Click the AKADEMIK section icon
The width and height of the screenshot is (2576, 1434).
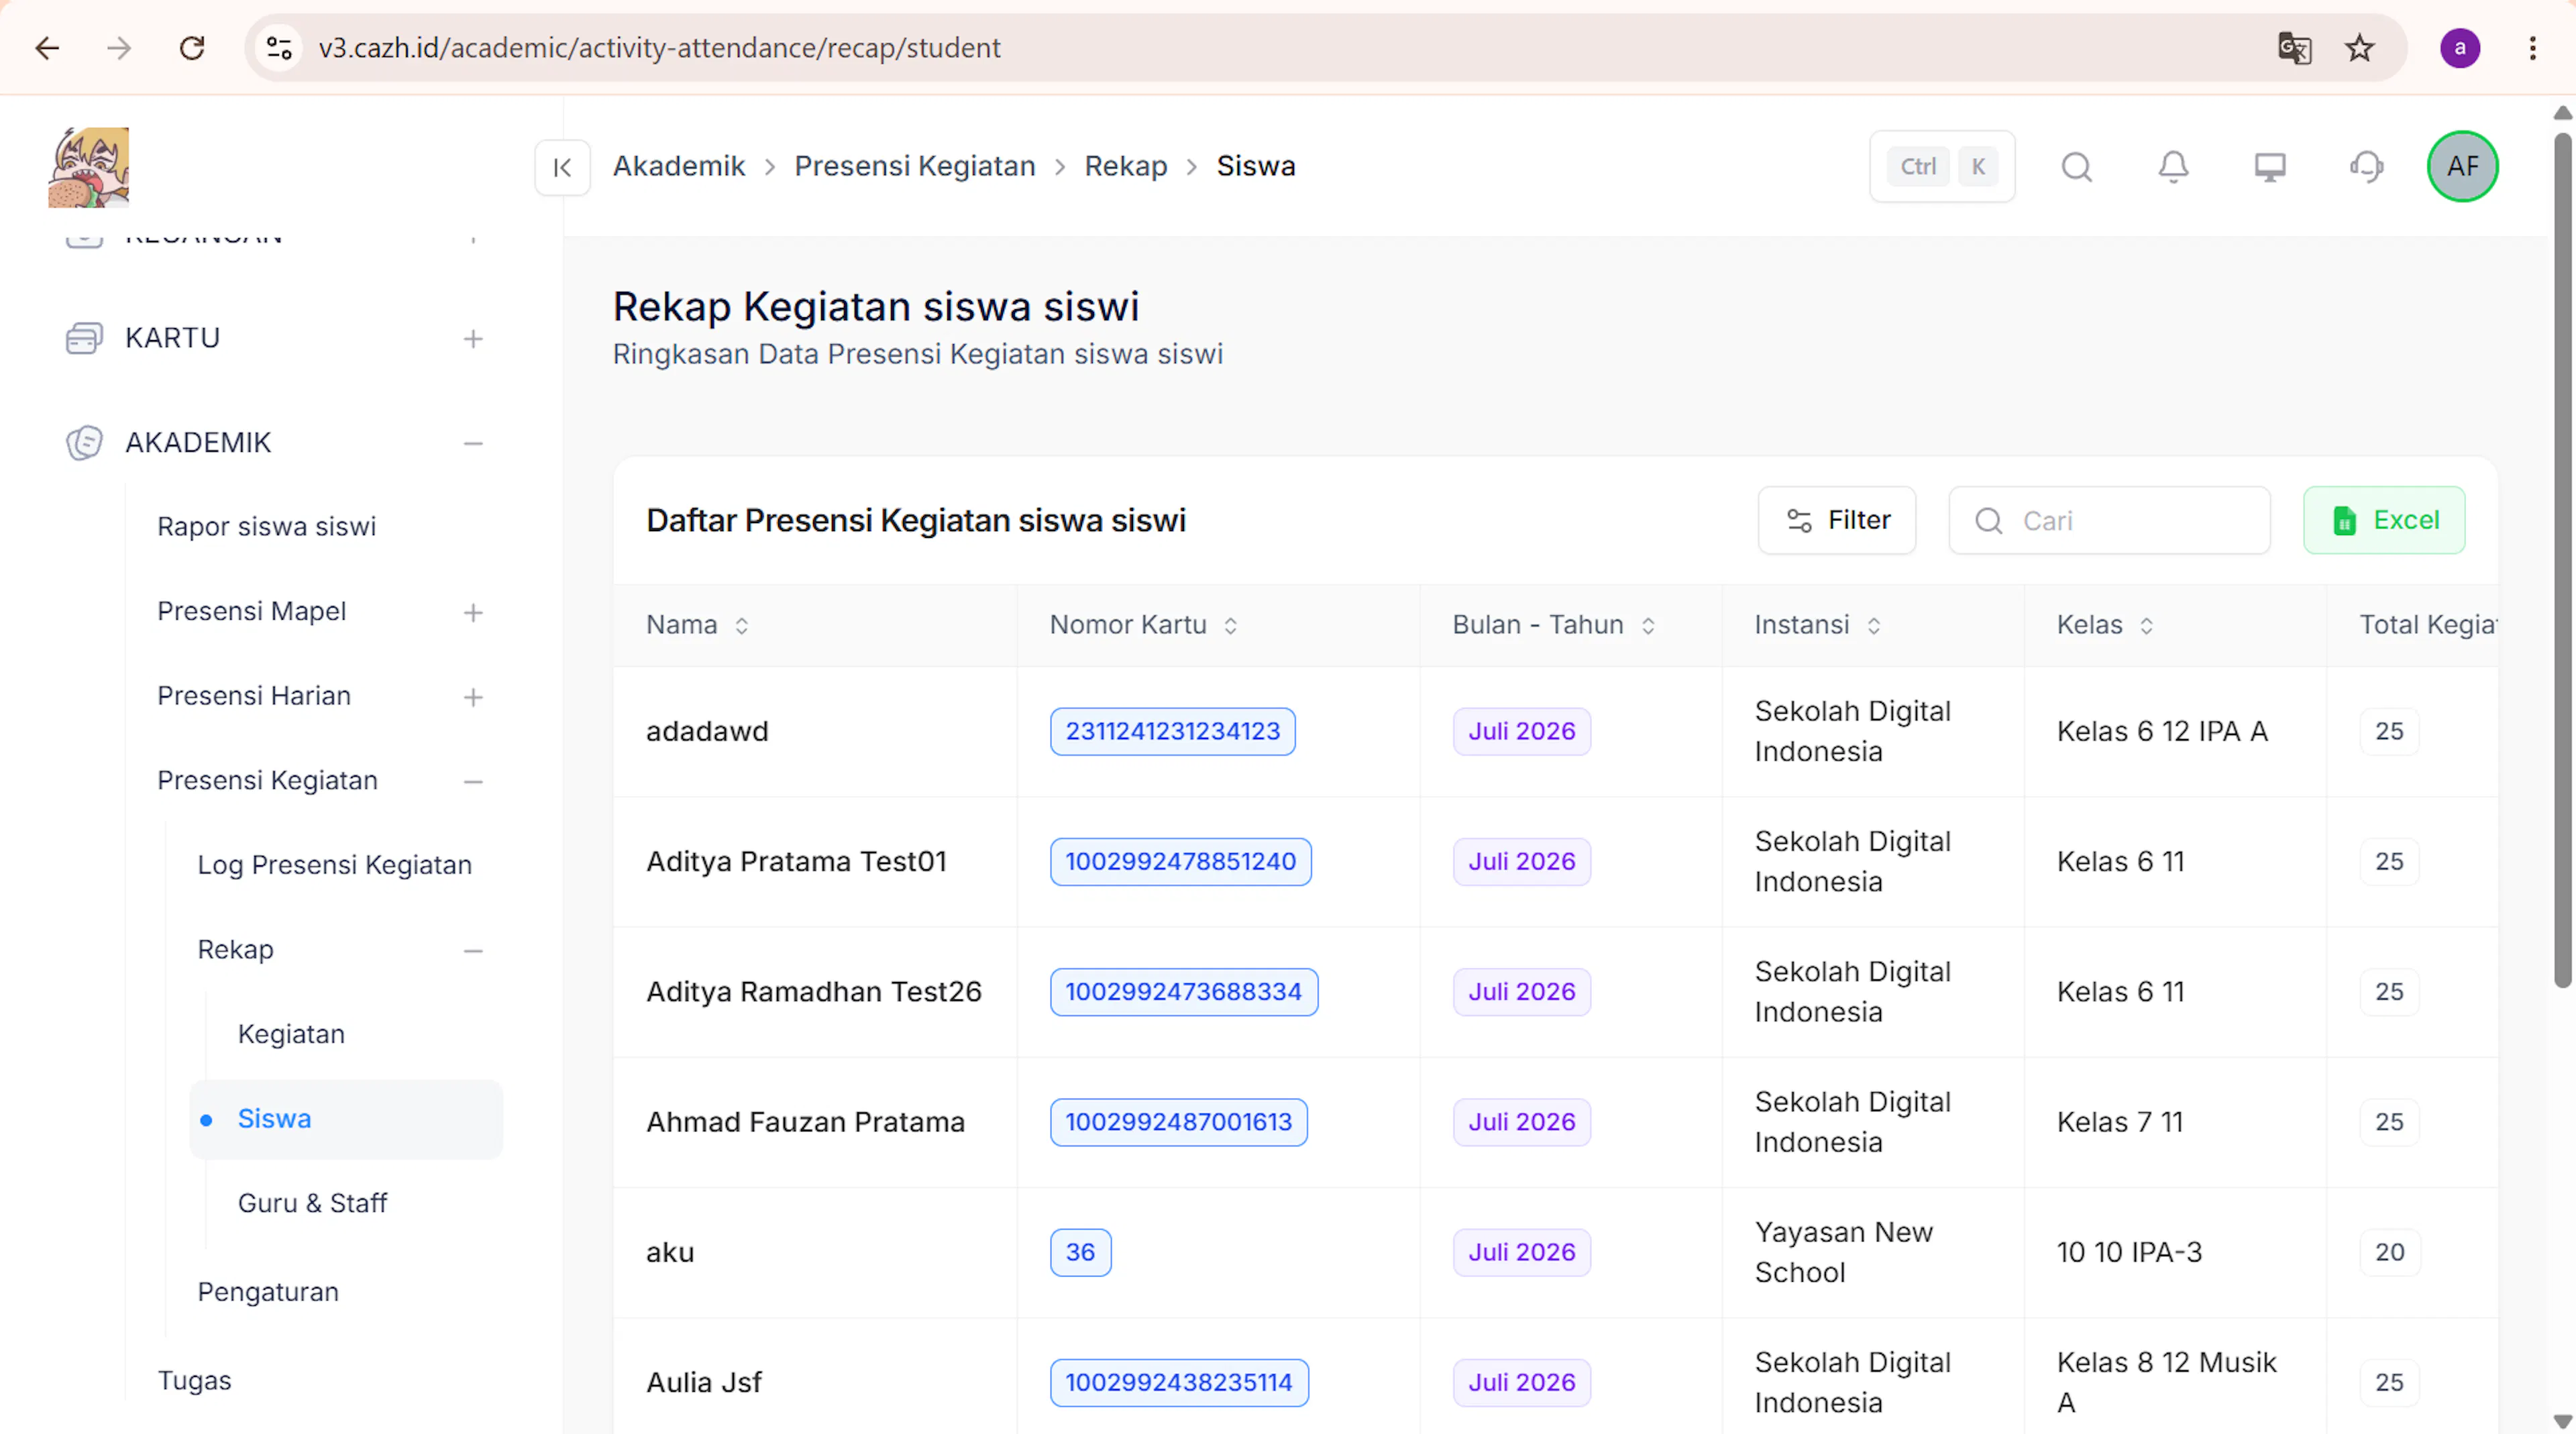click(84, 442)
